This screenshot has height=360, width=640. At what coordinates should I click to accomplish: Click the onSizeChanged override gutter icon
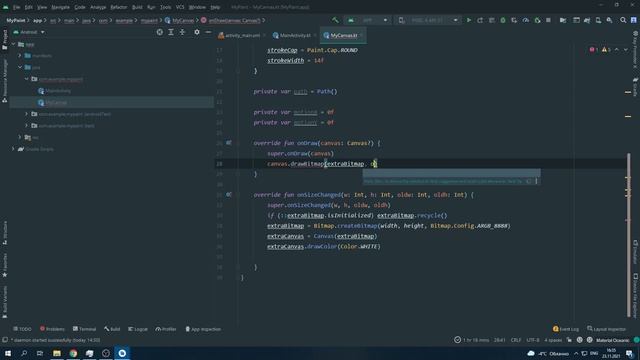(x=229, y=195)
